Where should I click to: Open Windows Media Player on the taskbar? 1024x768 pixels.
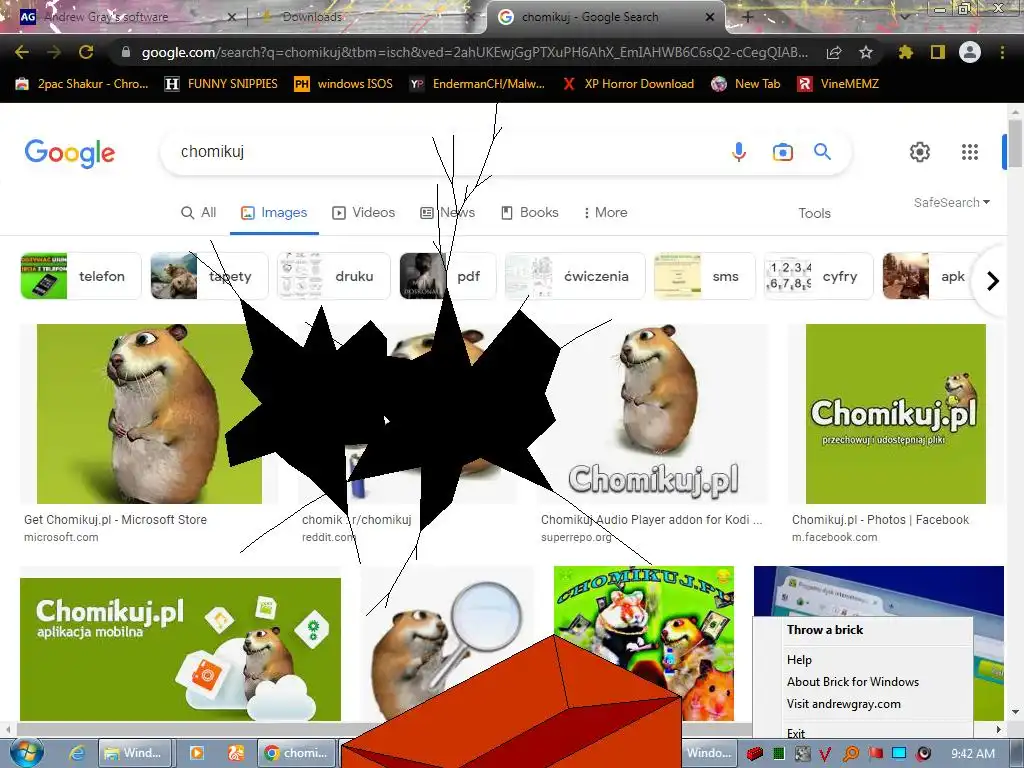point(197,753)
